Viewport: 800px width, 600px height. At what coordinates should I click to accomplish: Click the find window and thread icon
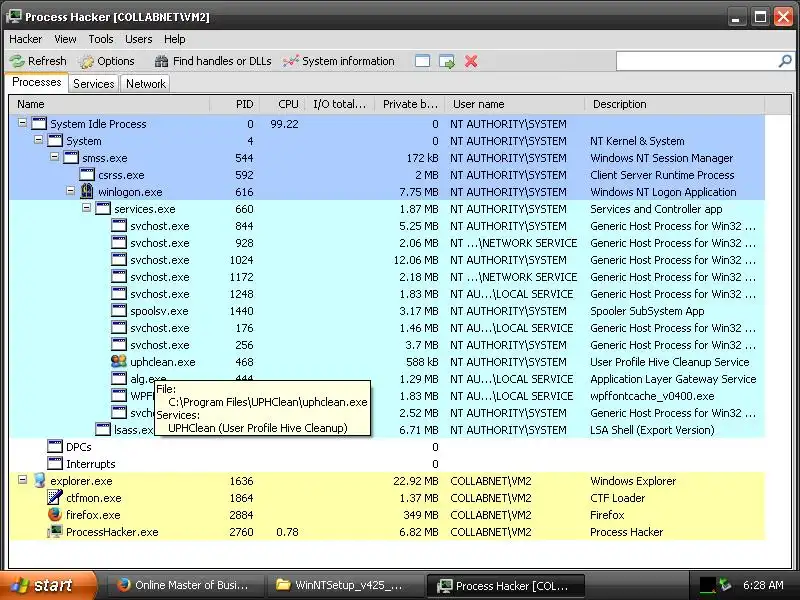(447, 61)
